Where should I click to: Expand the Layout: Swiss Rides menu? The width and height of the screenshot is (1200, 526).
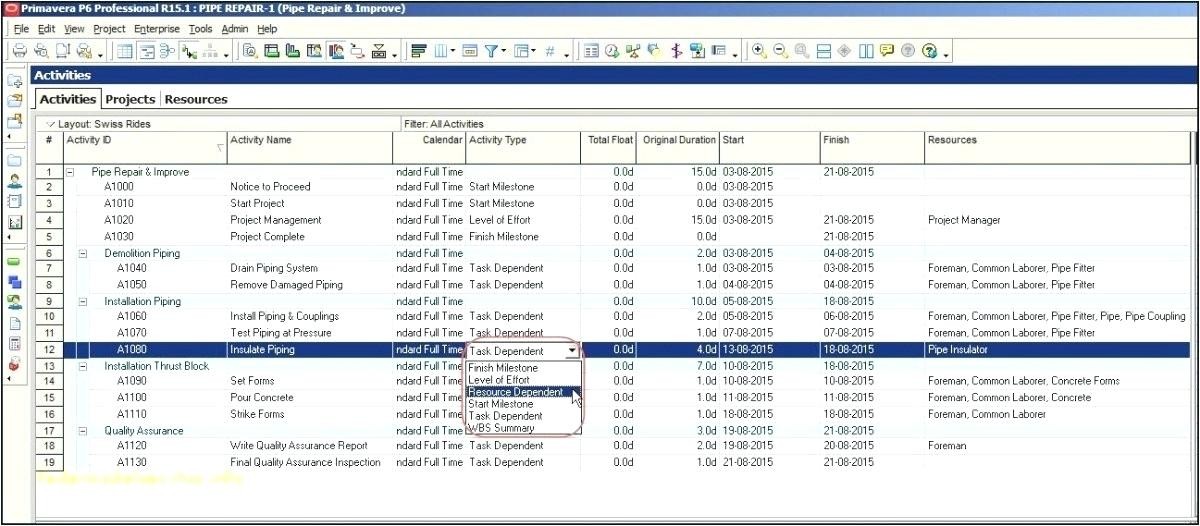click(51, 124)
